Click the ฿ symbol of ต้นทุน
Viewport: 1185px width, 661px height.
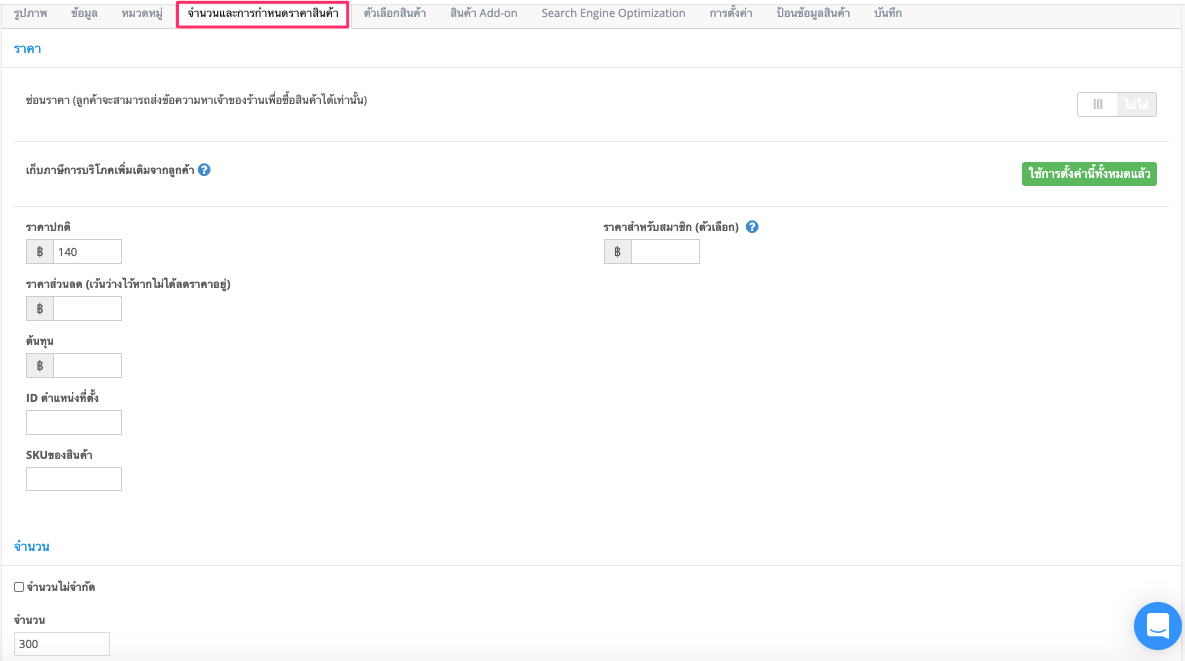tap(40, 366)
